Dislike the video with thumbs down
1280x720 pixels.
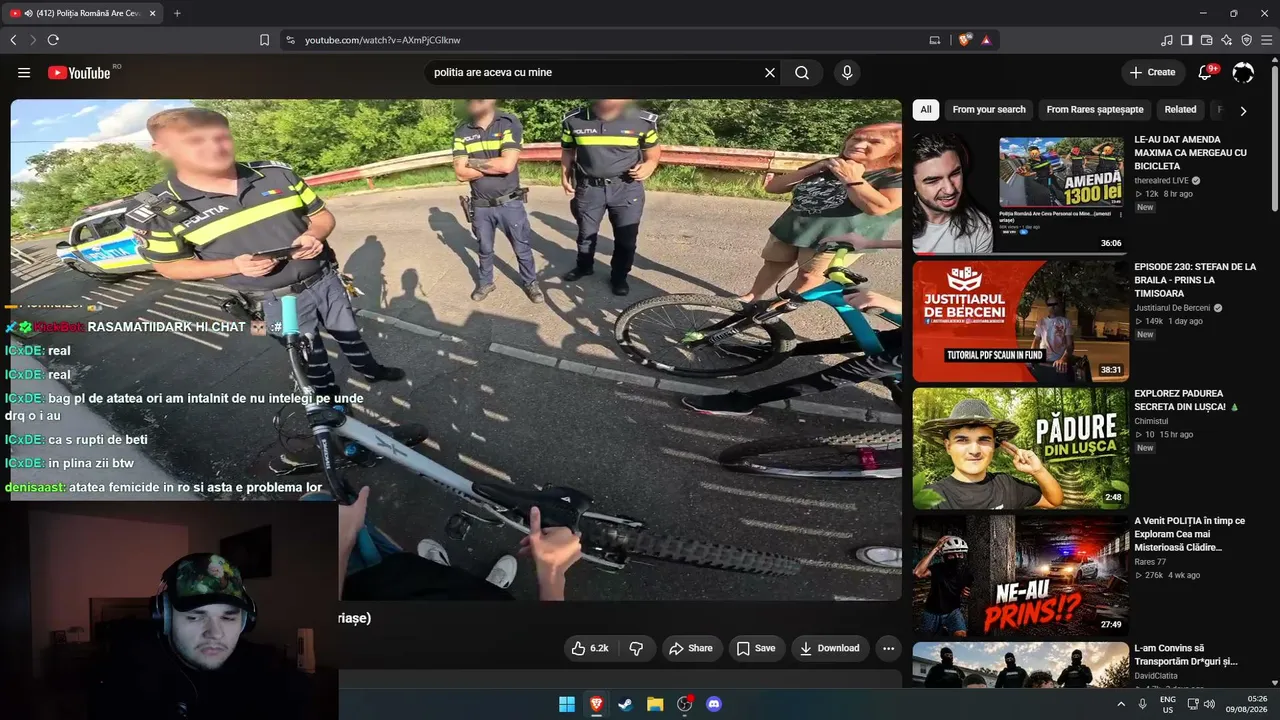636,648
